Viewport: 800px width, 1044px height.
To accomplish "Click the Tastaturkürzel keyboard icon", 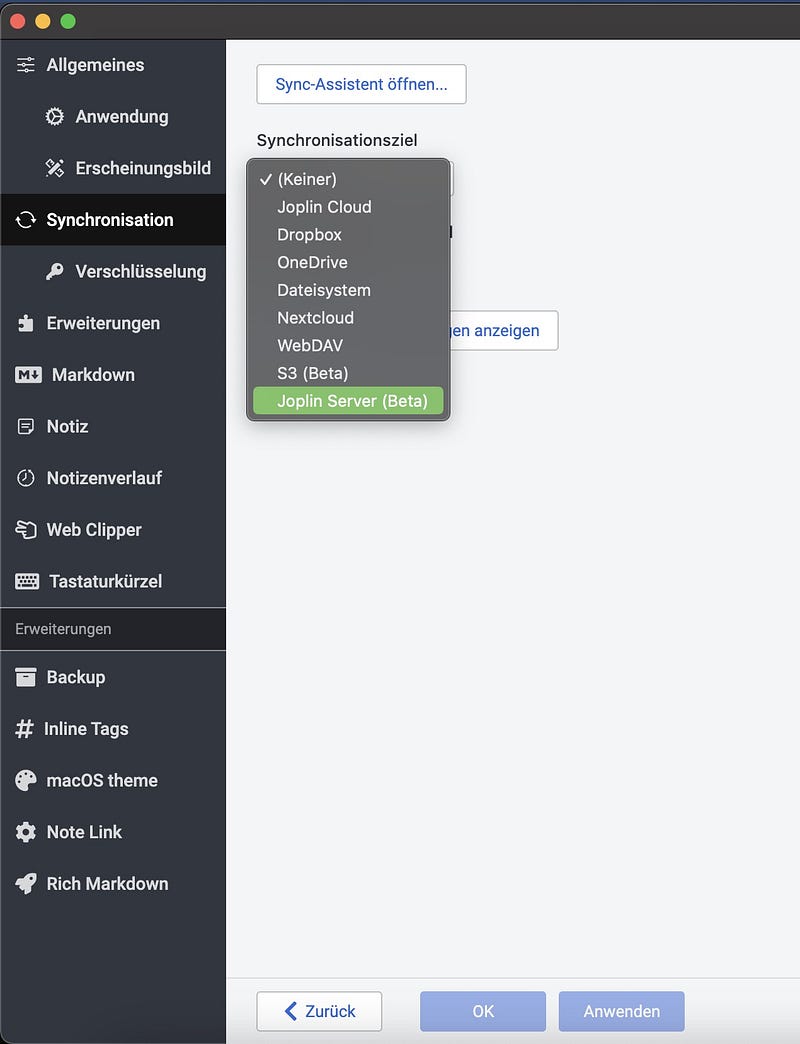I will 27,581.
